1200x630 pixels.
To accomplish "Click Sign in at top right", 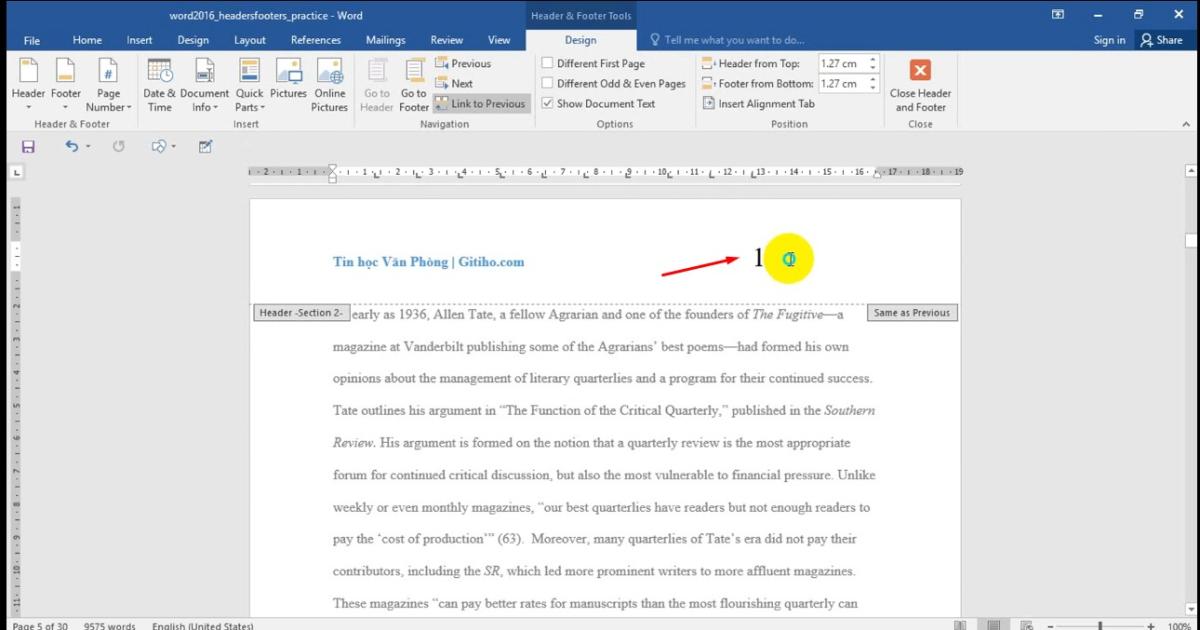I will click(1109, 40).
